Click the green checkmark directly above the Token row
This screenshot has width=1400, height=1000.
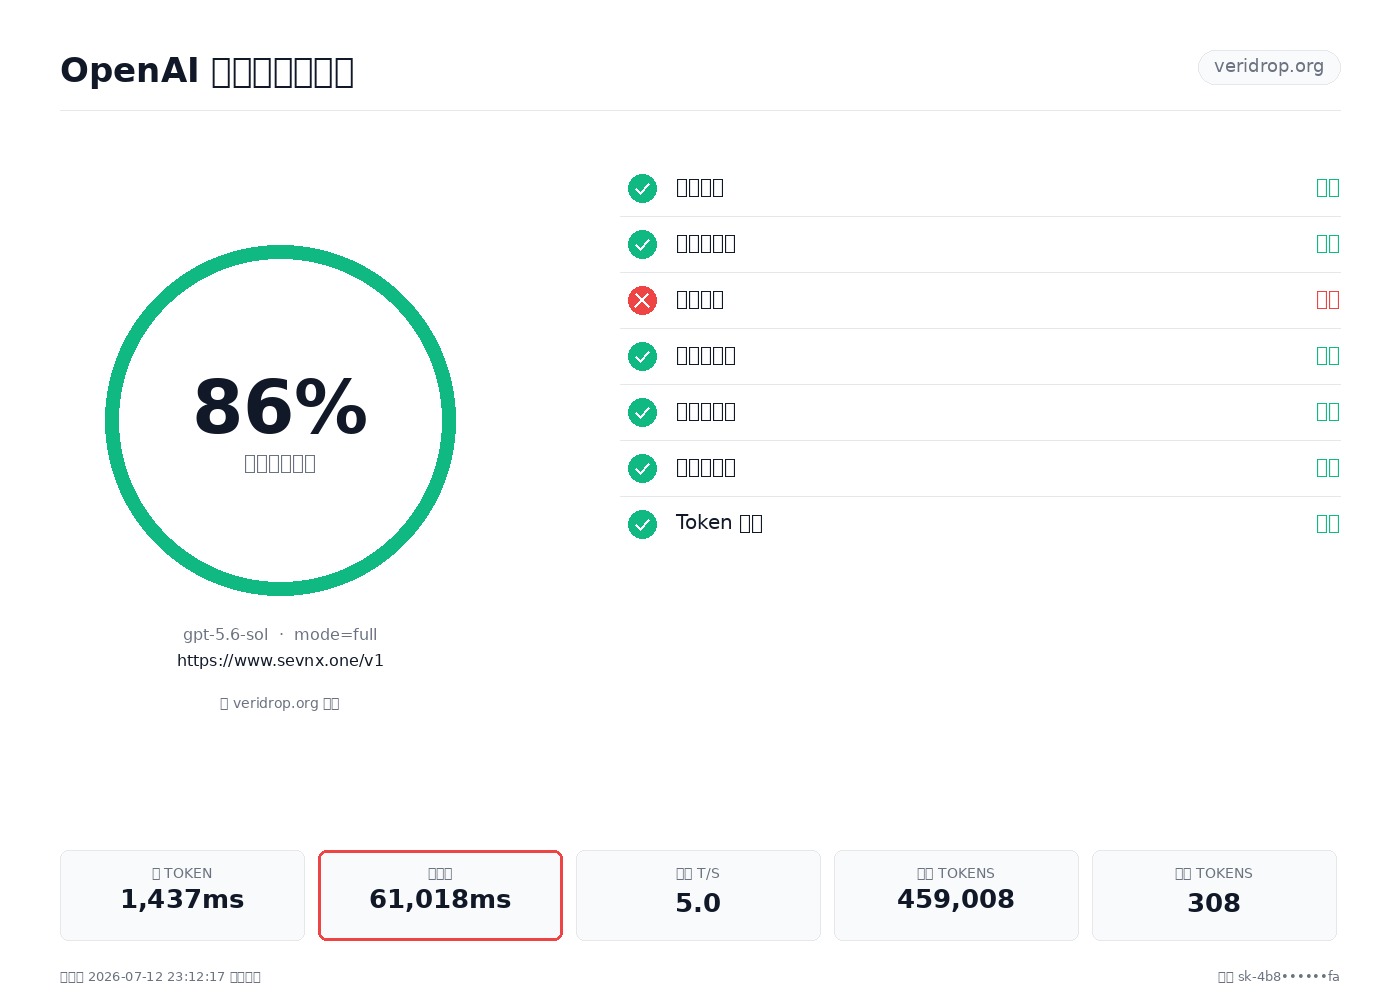coord(642,468)
